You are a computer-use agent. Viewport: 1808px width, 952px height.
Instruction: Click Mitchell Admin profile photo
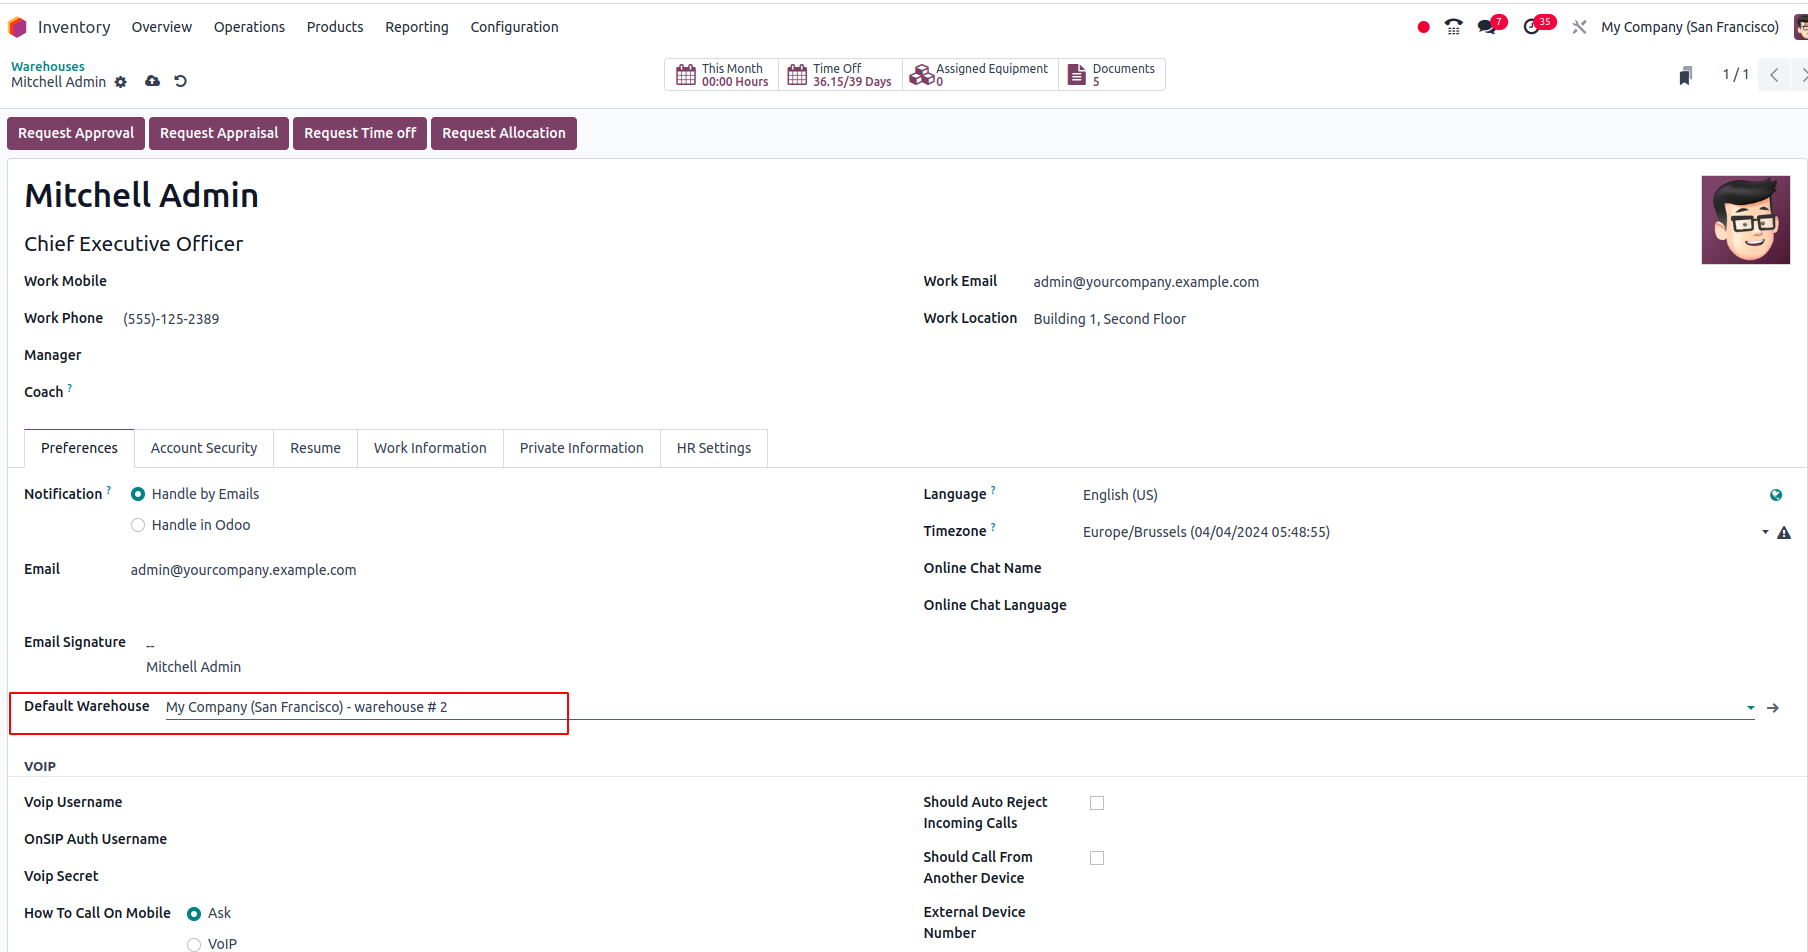click(1745, 220)
